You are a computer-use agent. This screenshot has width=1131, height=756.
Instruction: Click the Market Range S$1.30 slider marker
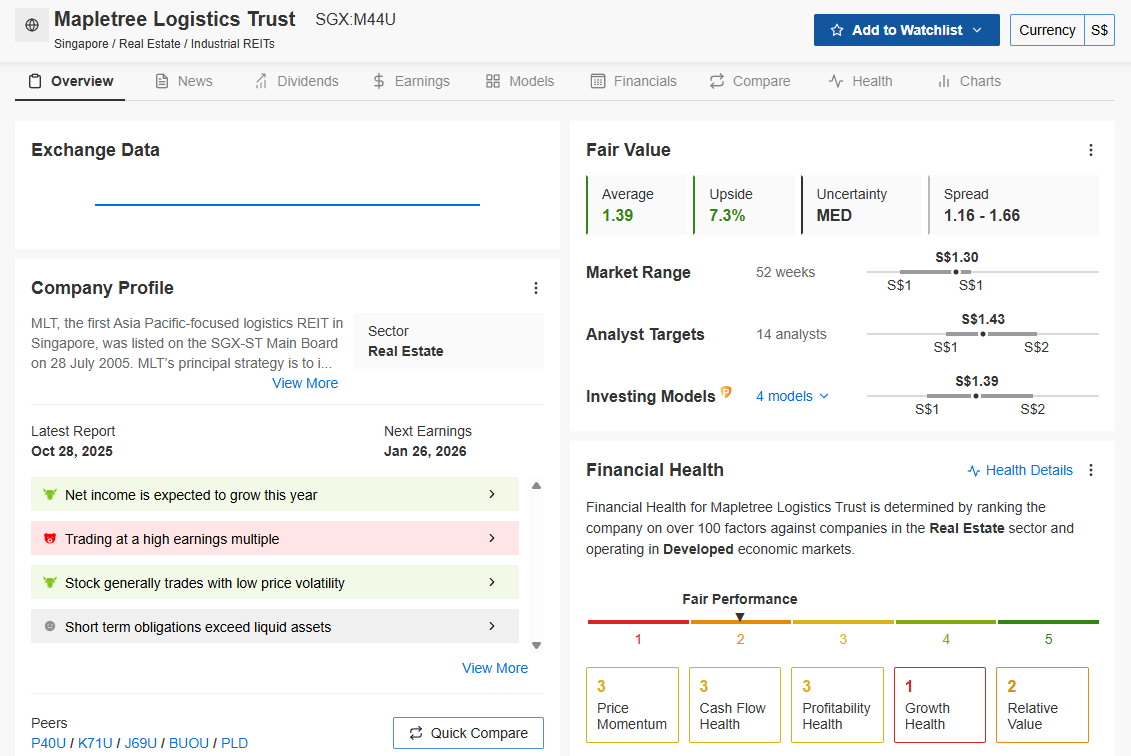click(956, 272)
